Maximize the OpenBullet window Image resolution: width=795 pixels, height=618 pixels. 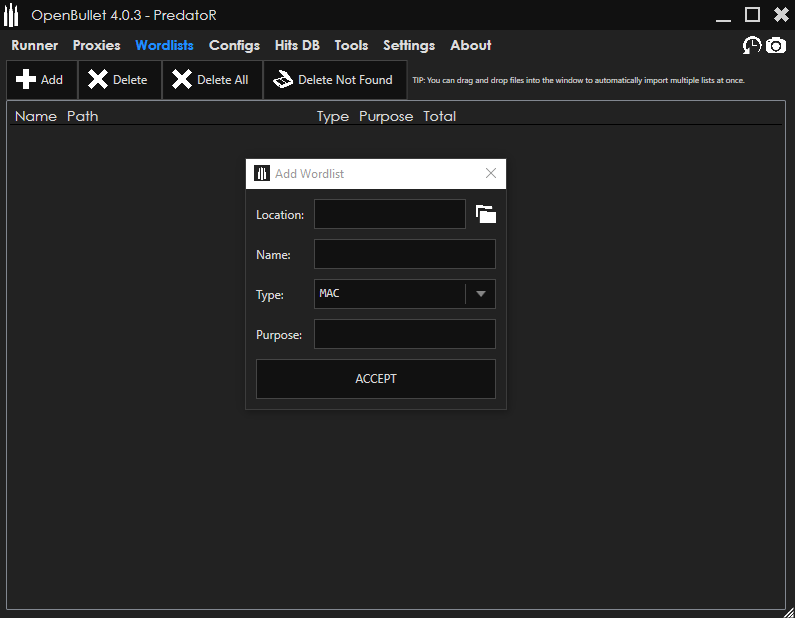[x=752, y=15]
